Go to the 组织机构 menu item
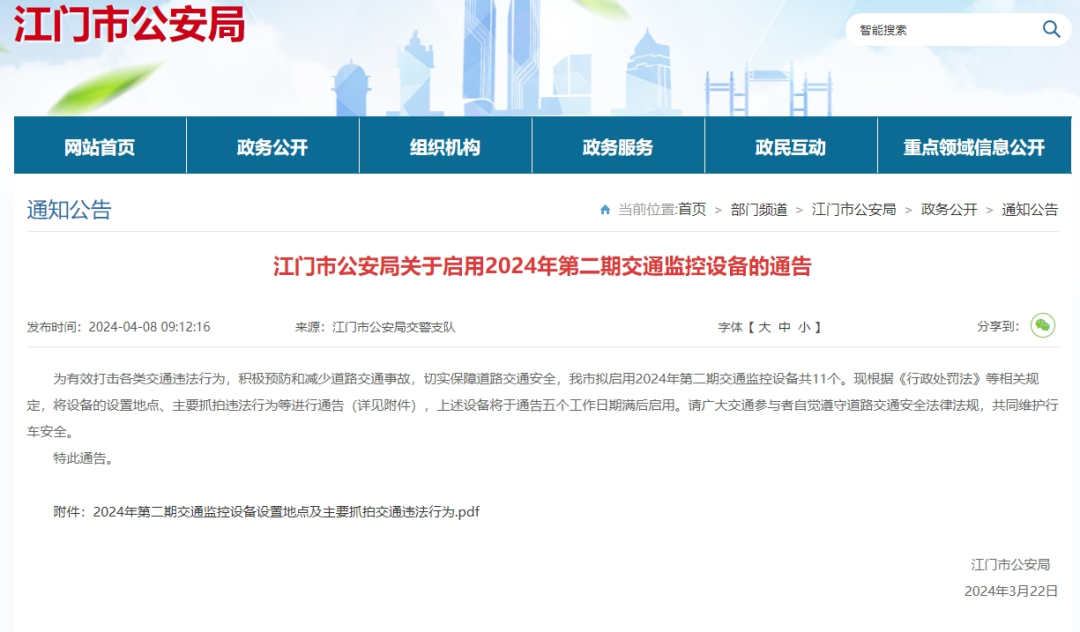 (x=445, y=147)
